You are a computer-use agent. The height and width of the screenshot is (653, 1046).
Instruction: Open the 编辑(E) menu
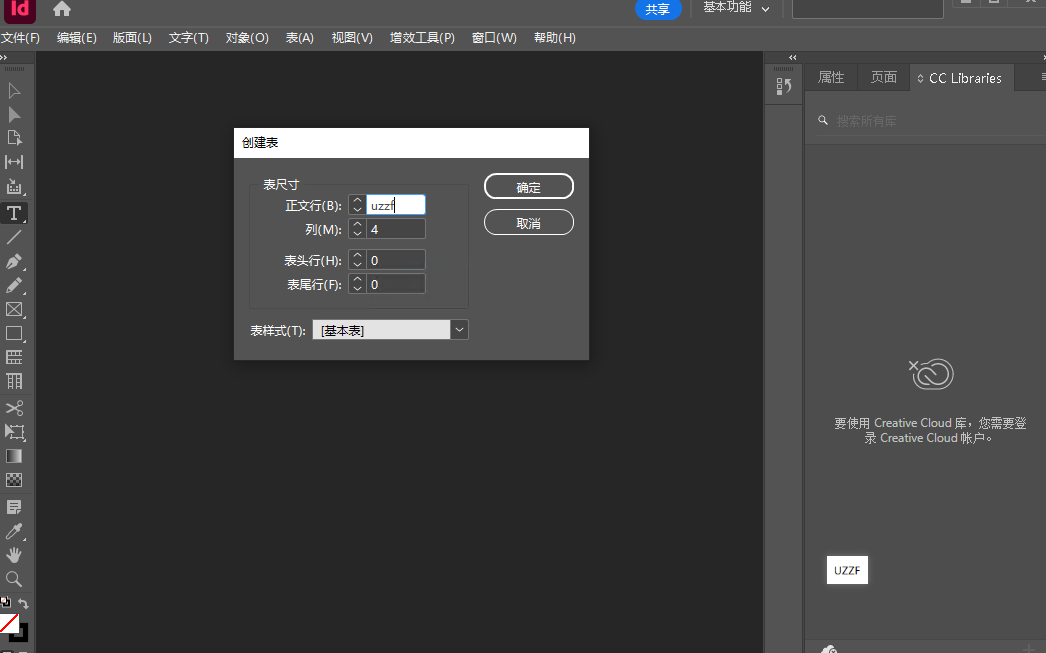pos(77,38)
